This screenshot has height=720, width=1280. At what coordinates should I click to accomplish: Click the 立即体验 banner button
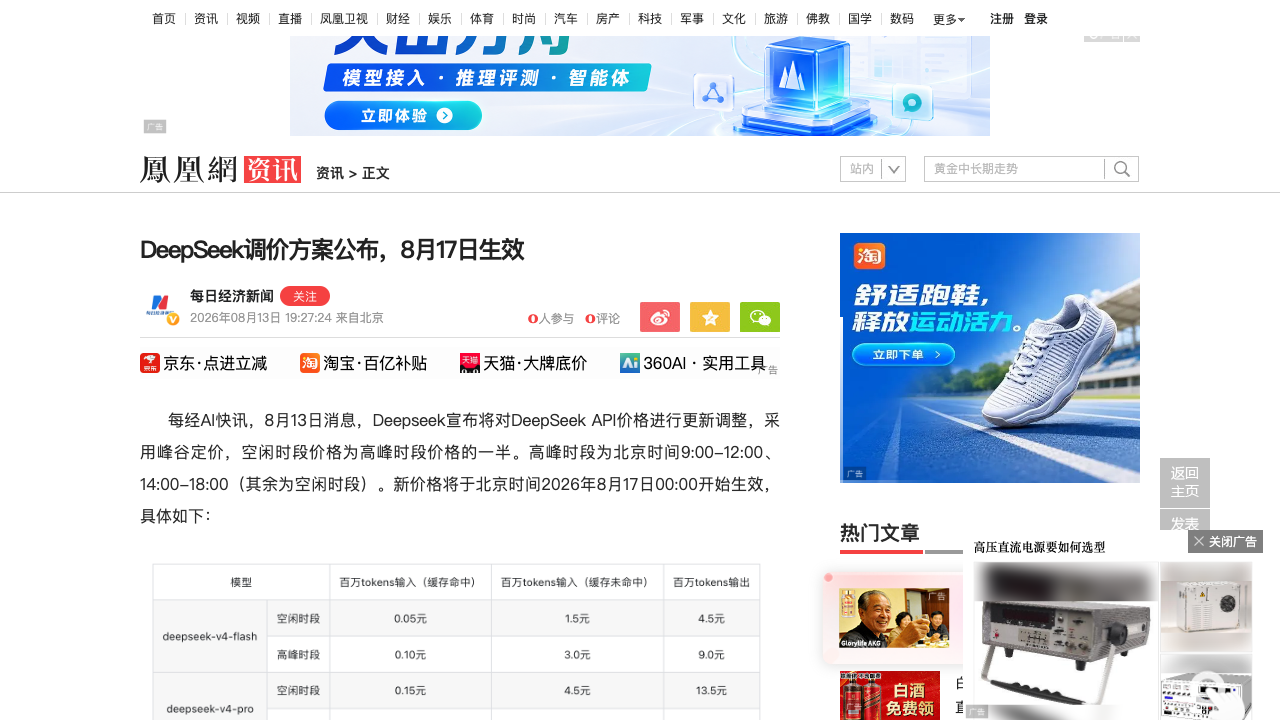click(x=403, y=116)
